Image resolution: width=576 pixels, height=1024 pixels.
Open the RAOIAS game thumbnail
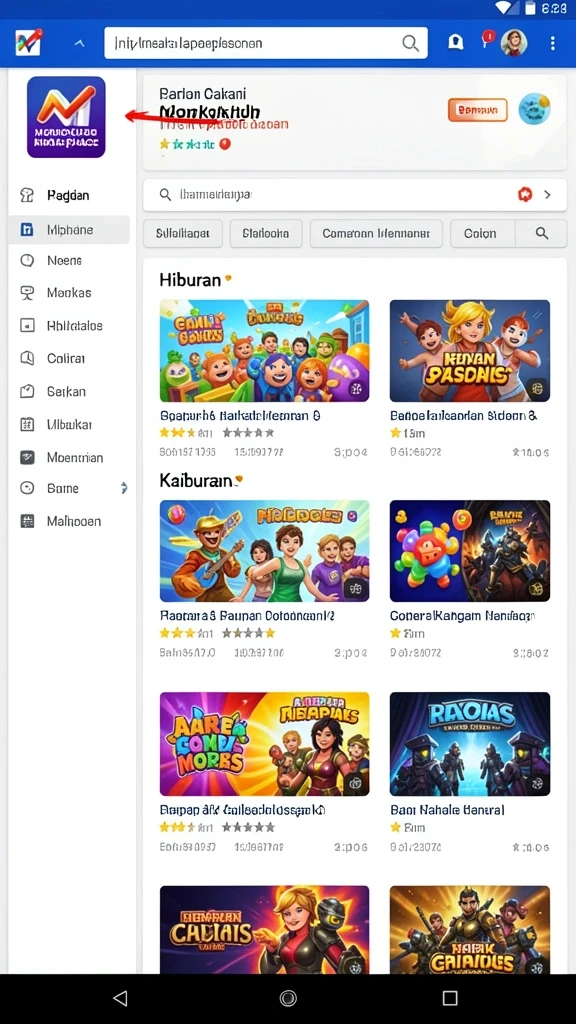[470, 744]
